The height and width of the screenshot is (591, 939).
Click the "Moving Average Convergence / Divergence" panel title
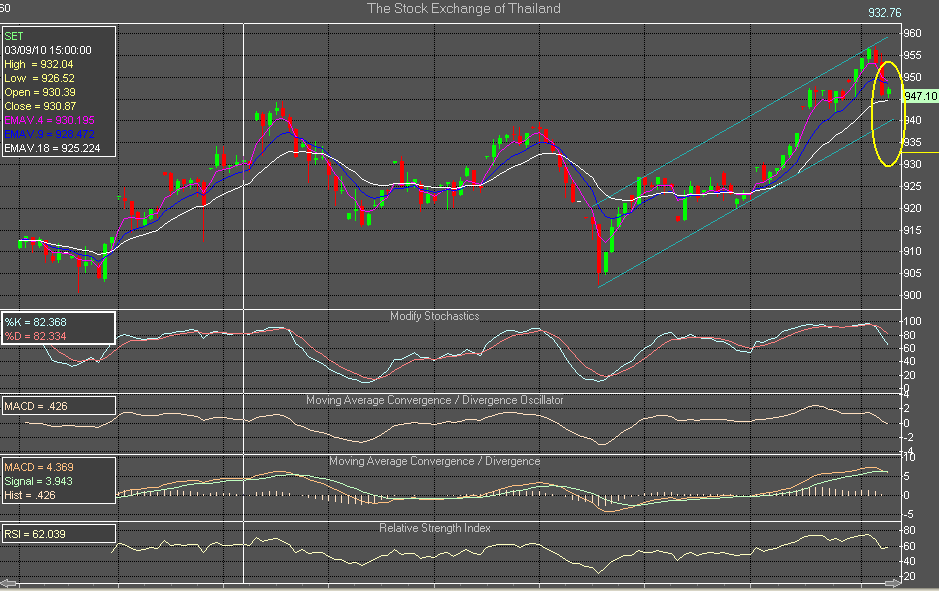pos(435,461)
